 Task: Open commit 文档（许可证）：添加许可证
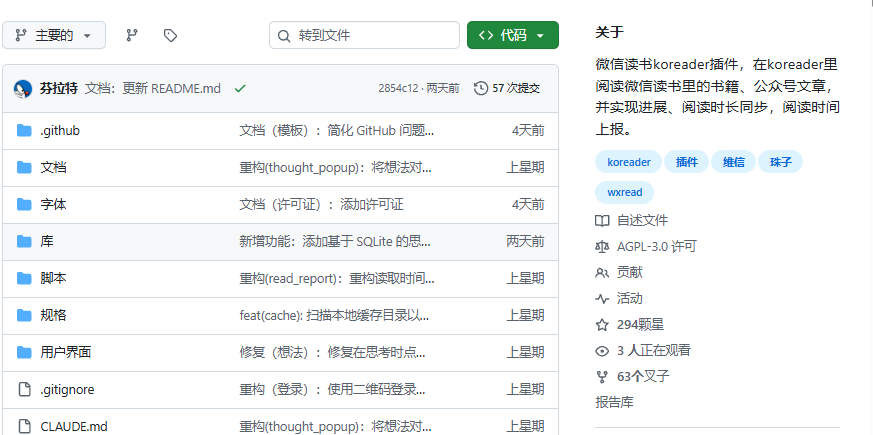[321, 204]
